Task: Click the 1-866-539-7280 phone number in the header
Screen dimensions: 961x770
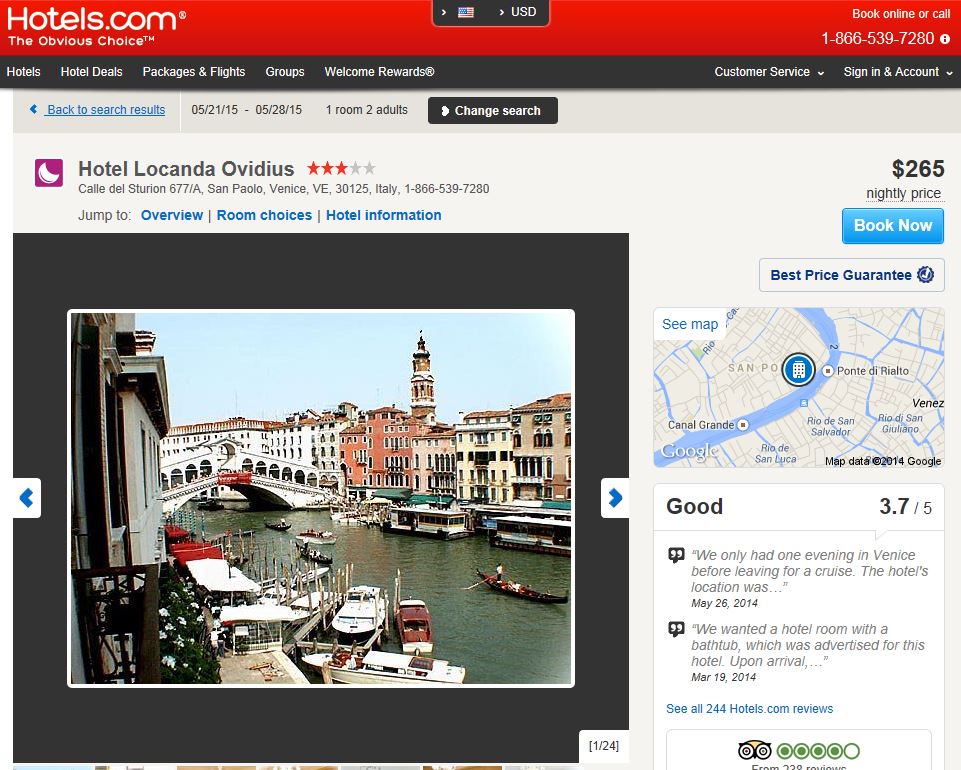Action: point(878,39)
